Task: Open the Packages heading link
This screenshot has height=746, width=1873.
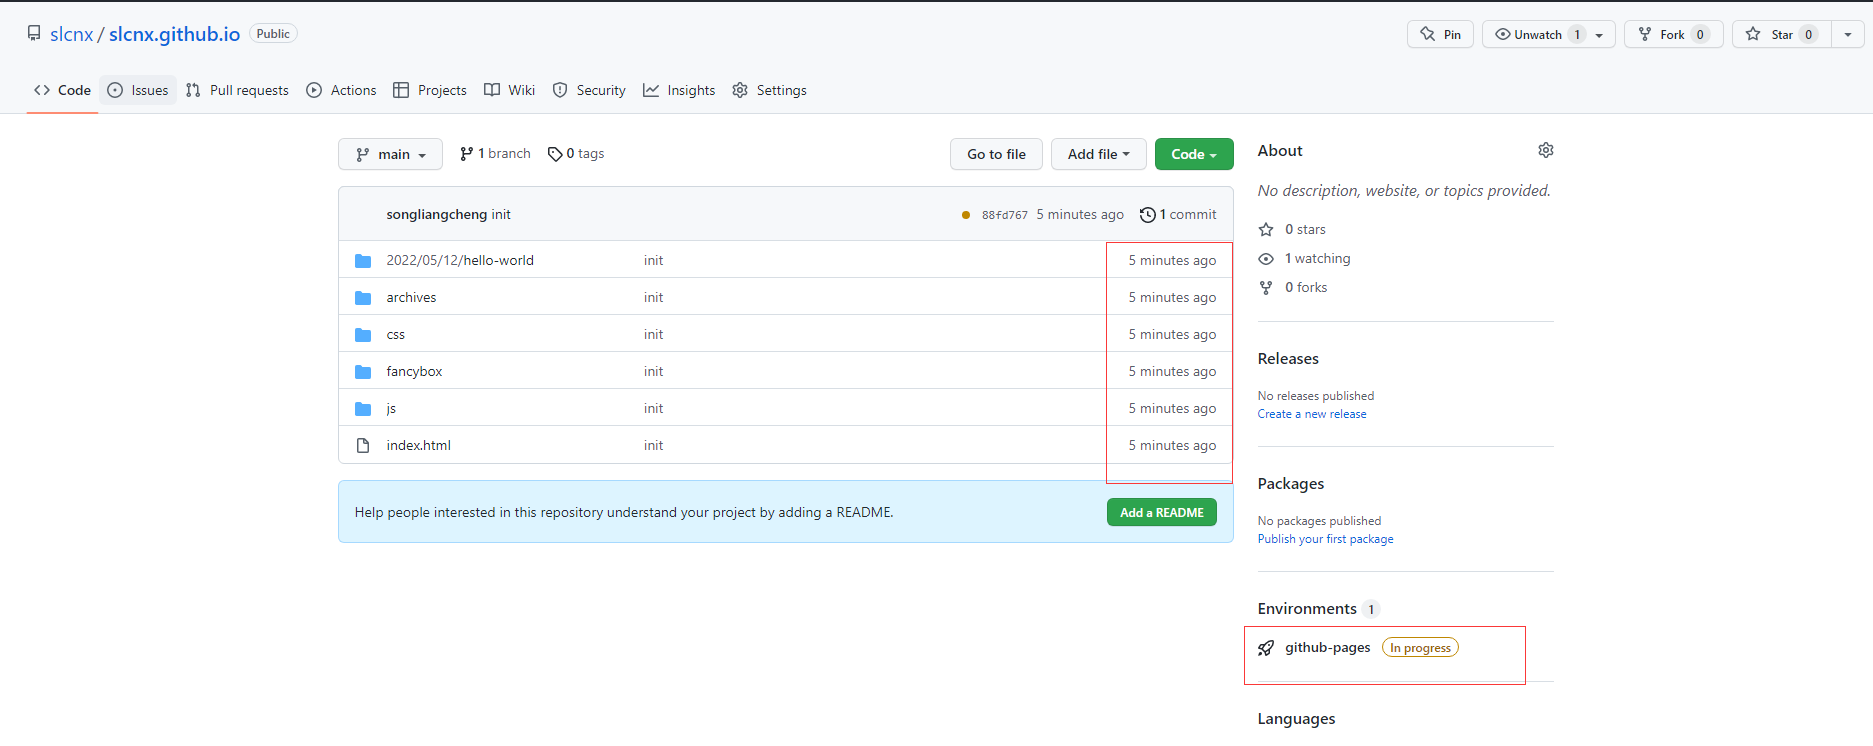Action: 1291,483
